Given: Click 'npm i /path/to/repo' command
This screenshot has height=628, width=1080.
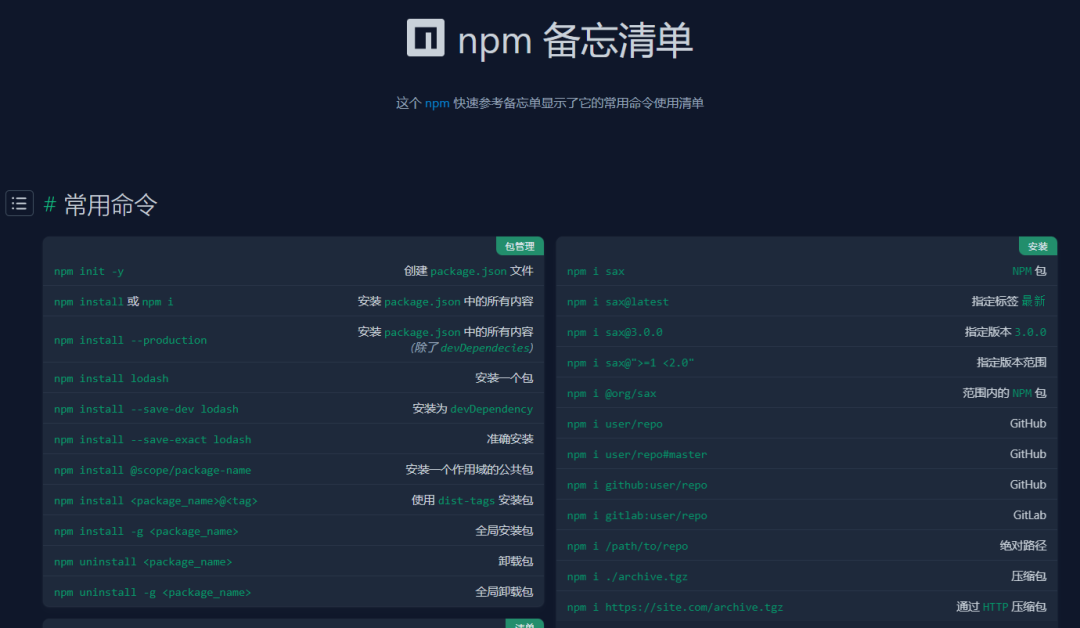Looking at the screenshot, I should 627,546.
